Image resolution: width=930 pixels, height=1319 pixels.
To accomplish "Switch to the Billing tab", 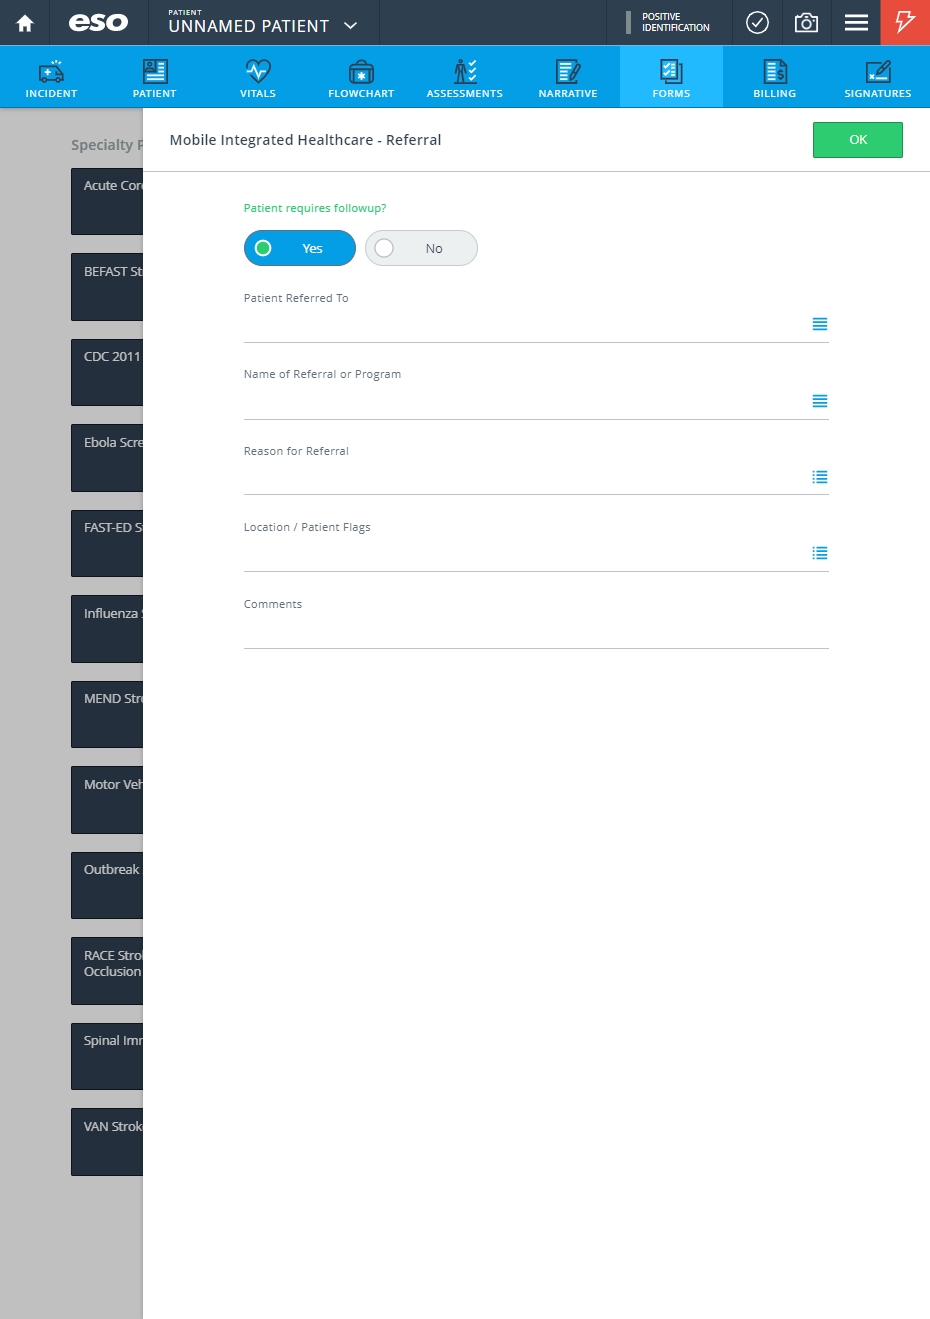I will (x=775, y=78).
